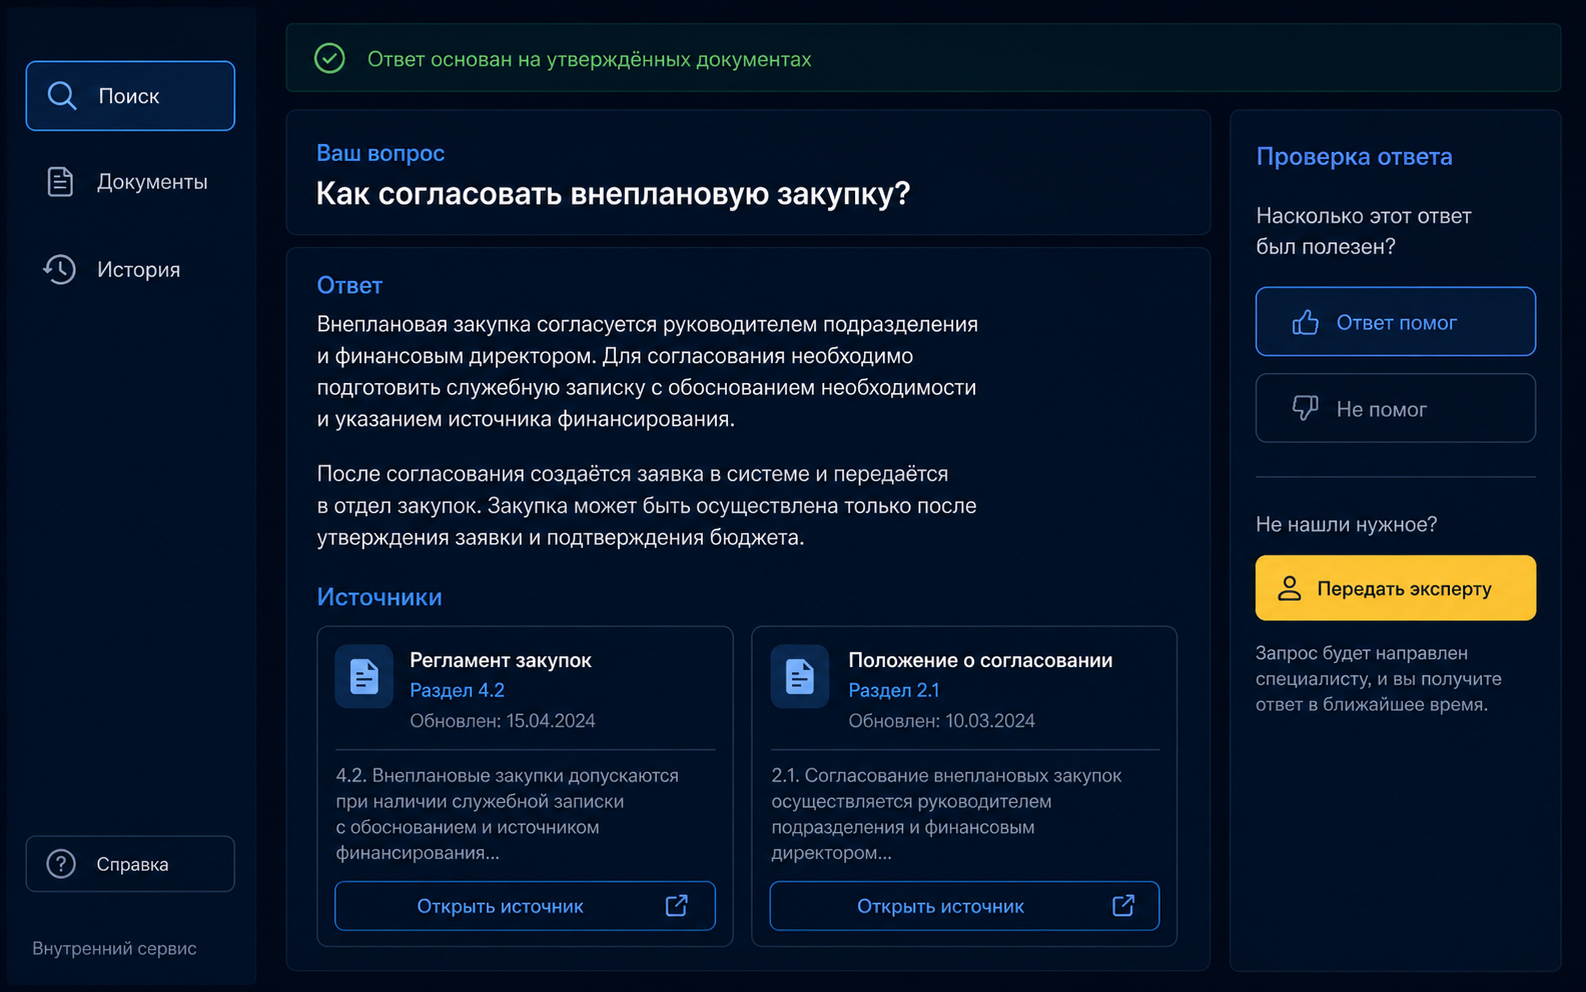This screenshot has height=992, width=1586.
Task: Click the green checkmark icon in the banner
Action: click(330, 58)
